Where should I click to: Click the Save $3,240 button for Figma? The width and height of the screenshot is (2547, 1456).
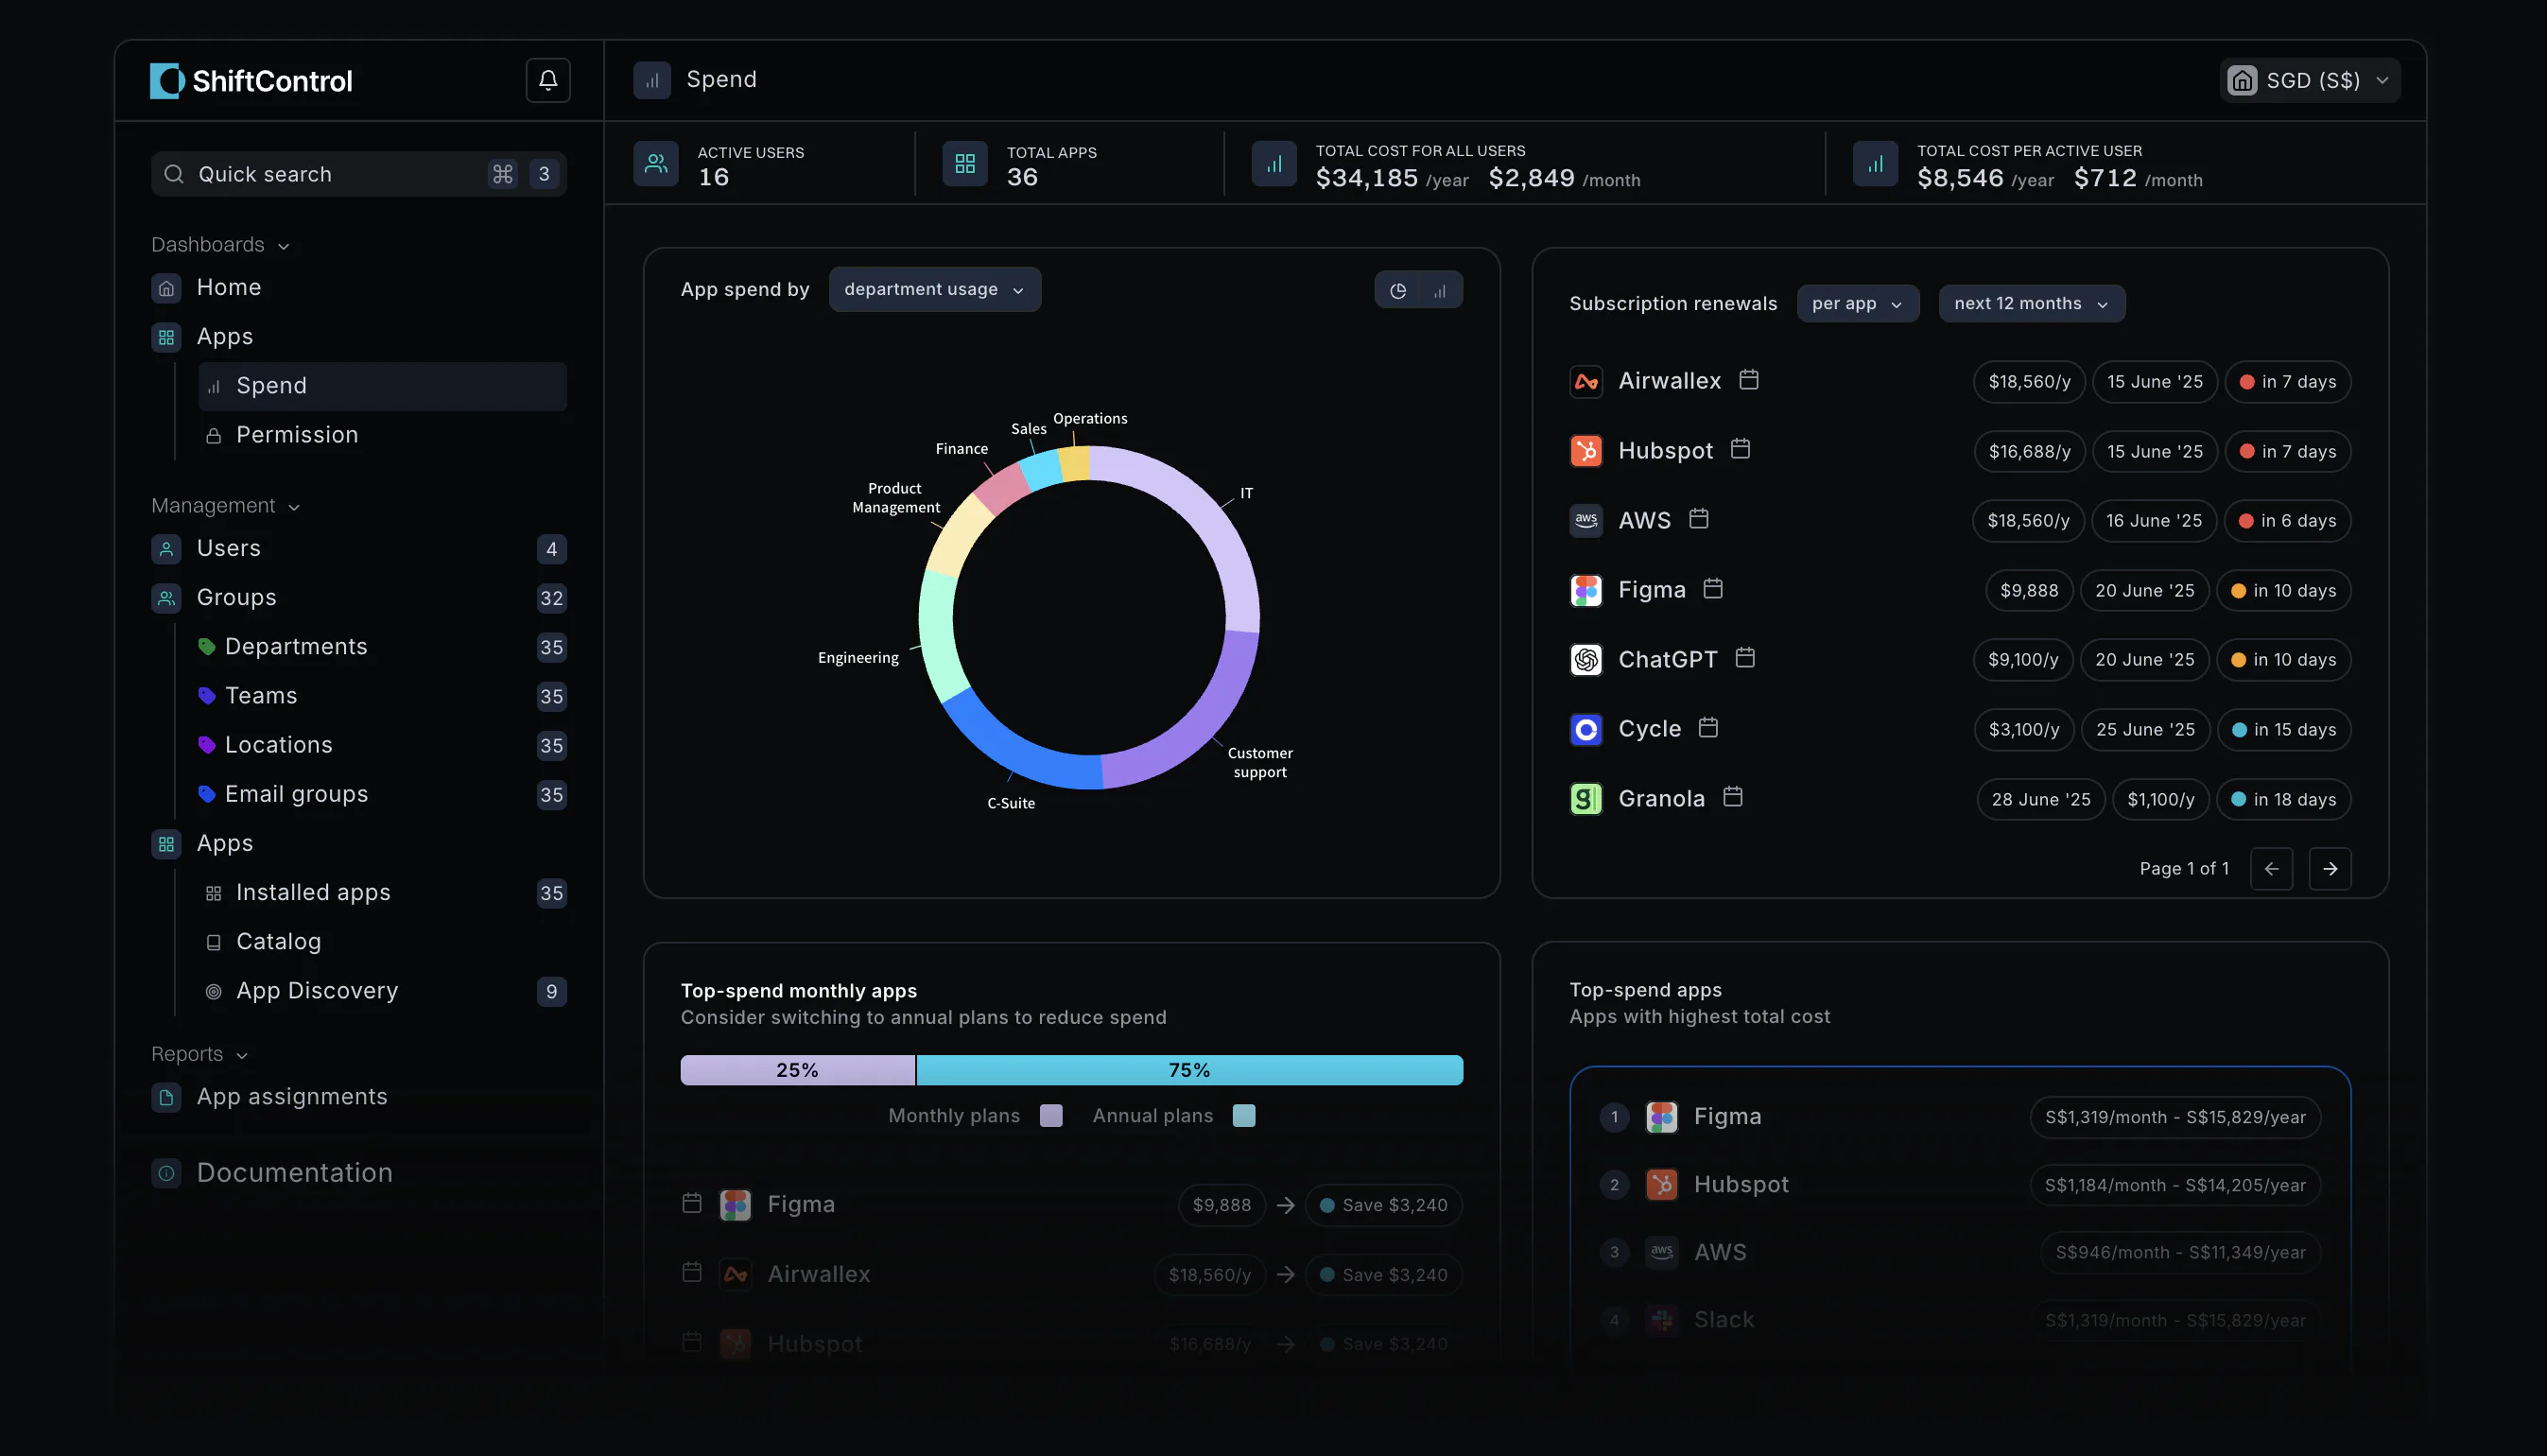tap(1383, 1205)
